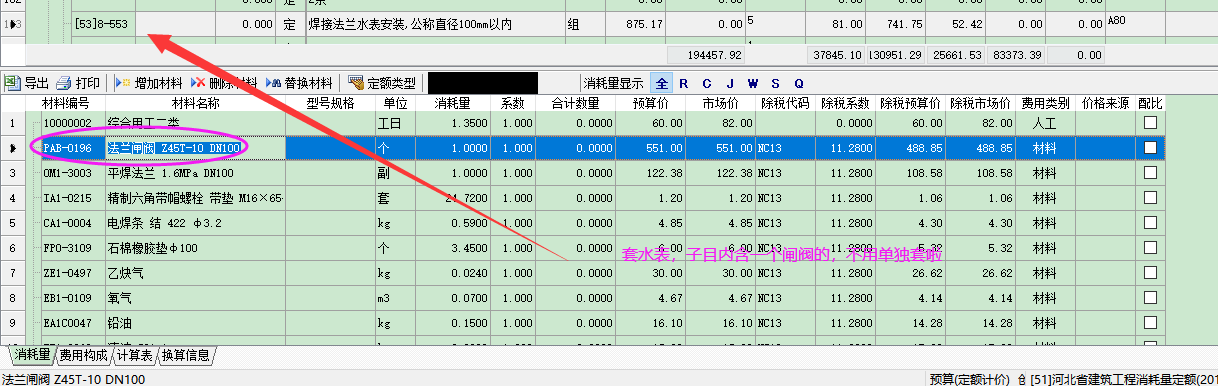Select the Q consumption display filter
Image resolution: width=1218 pixels, height=386 pixels.
[799, 83]
